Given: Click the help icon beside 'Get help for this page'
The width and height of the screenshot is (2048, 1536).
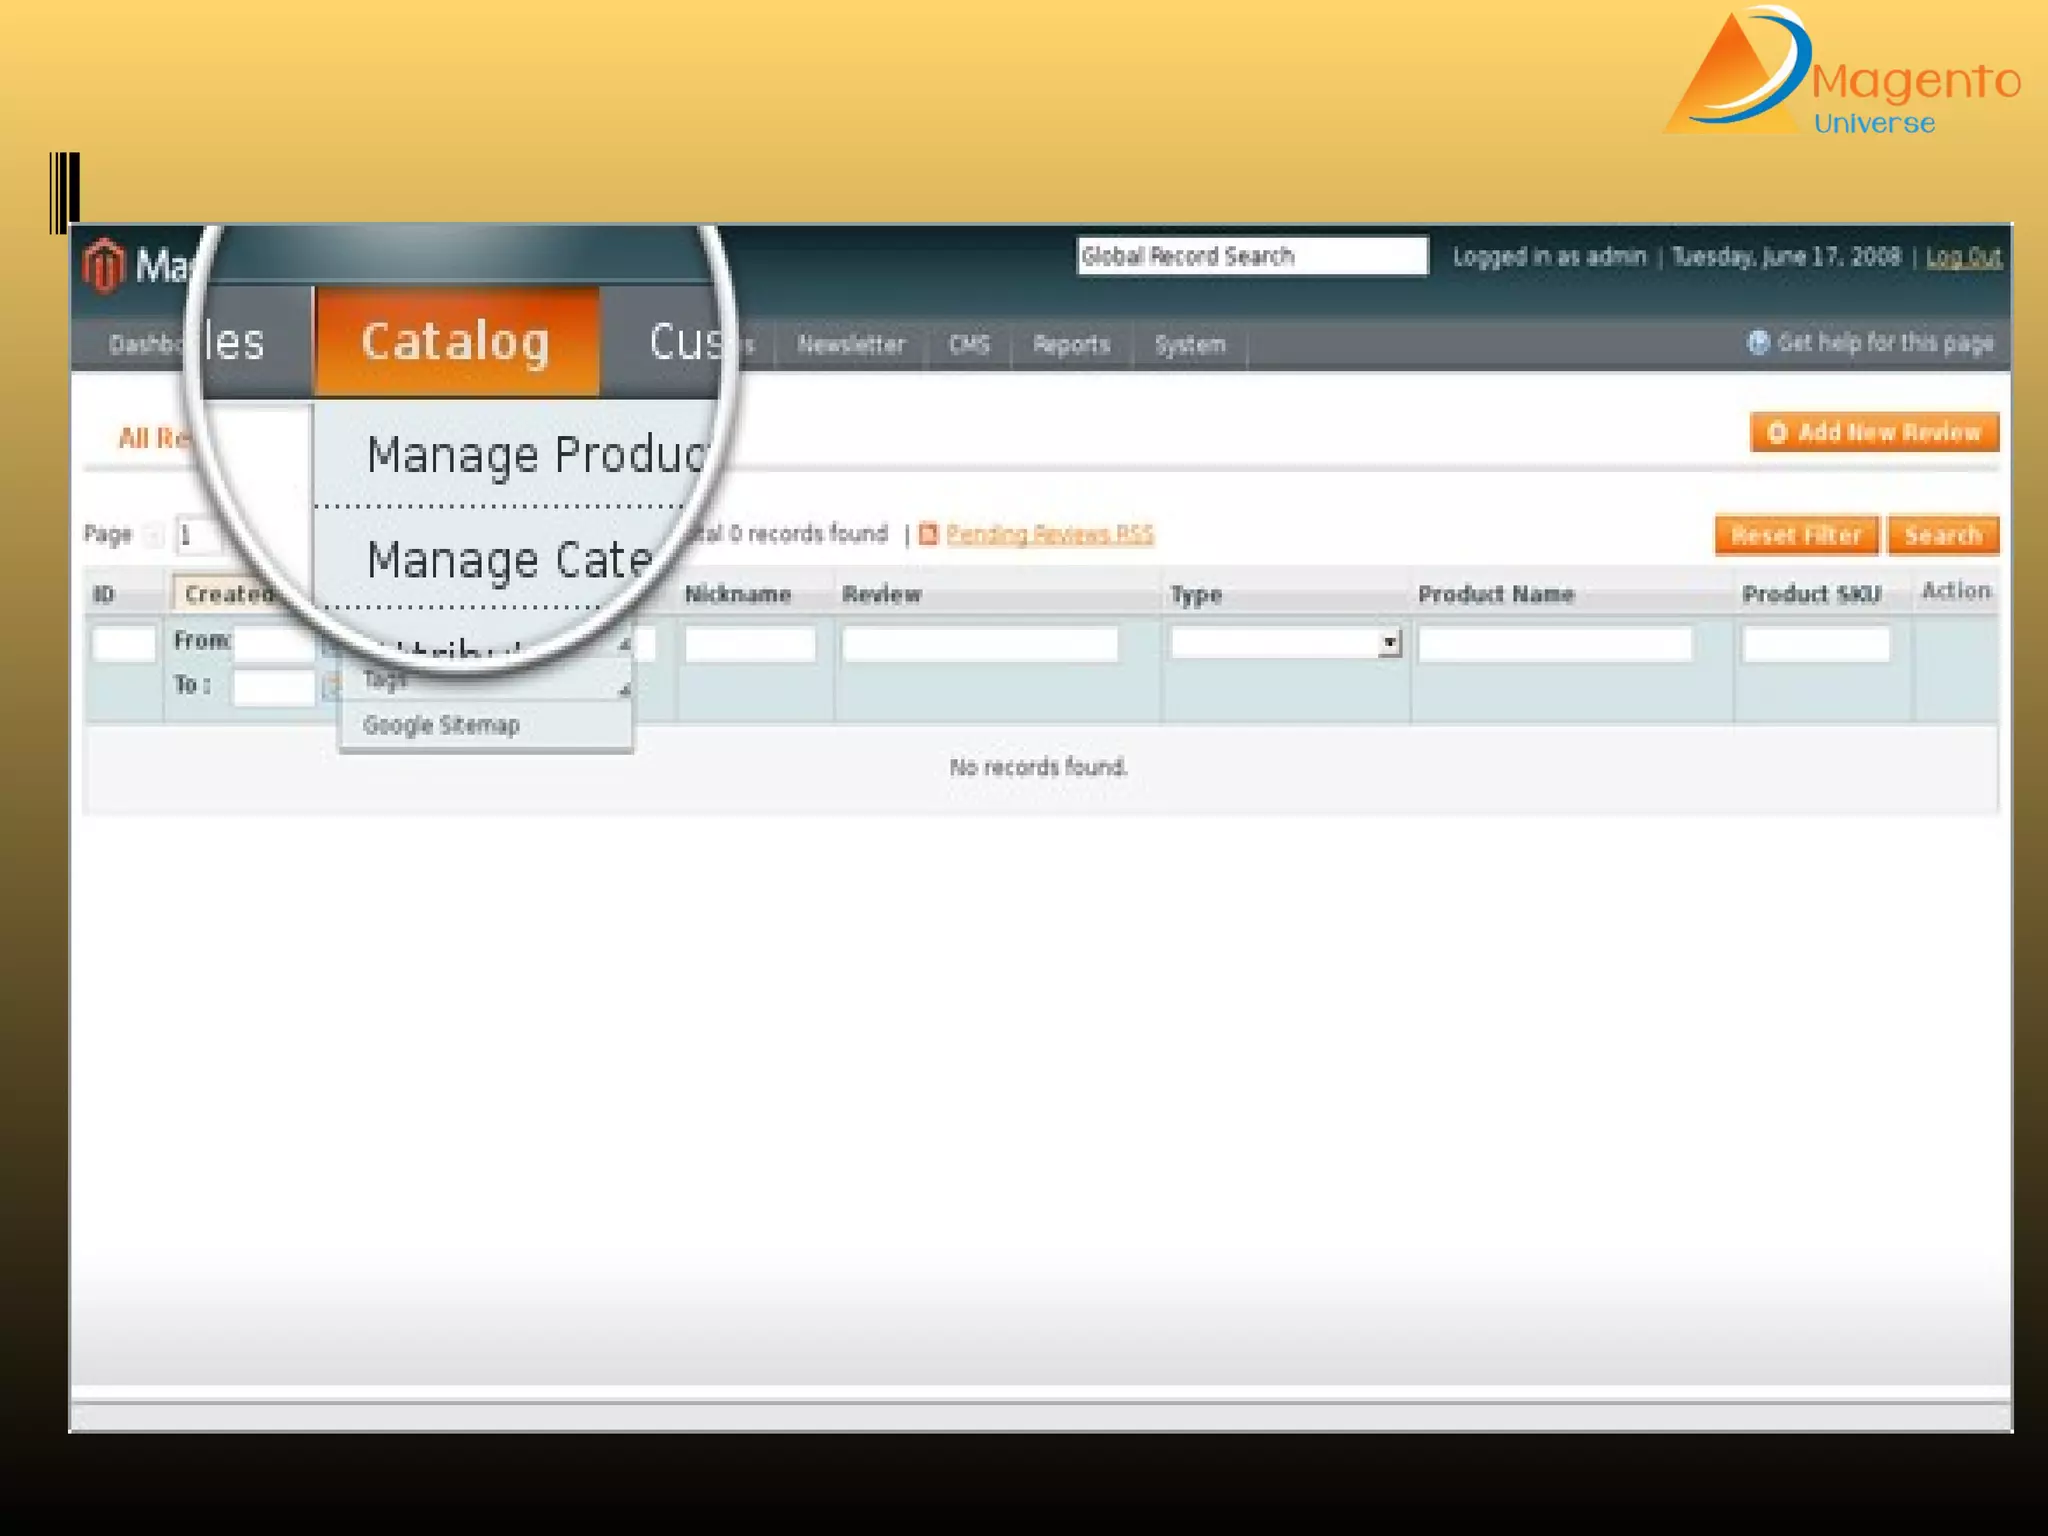Looking at the screenshot, I should (x=1757, y=343).
